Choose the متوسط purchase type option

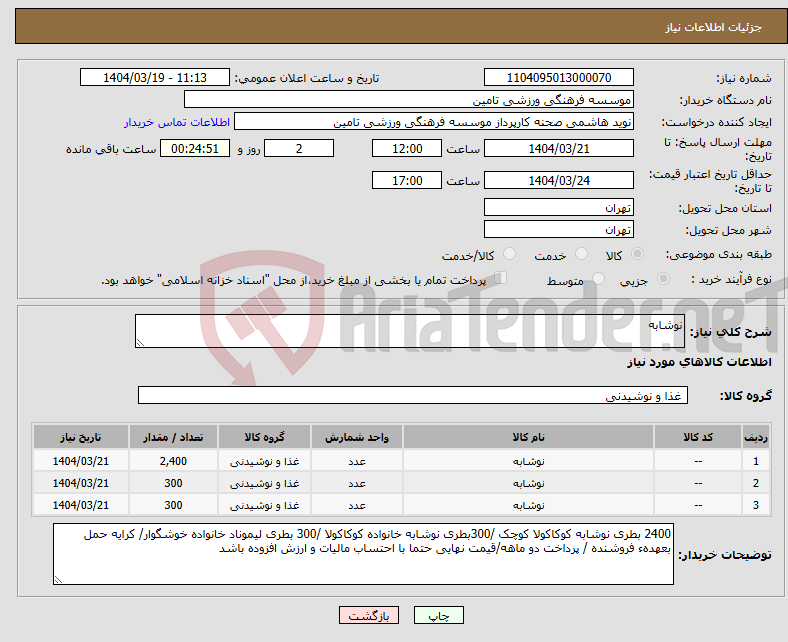tap(597, 280)
